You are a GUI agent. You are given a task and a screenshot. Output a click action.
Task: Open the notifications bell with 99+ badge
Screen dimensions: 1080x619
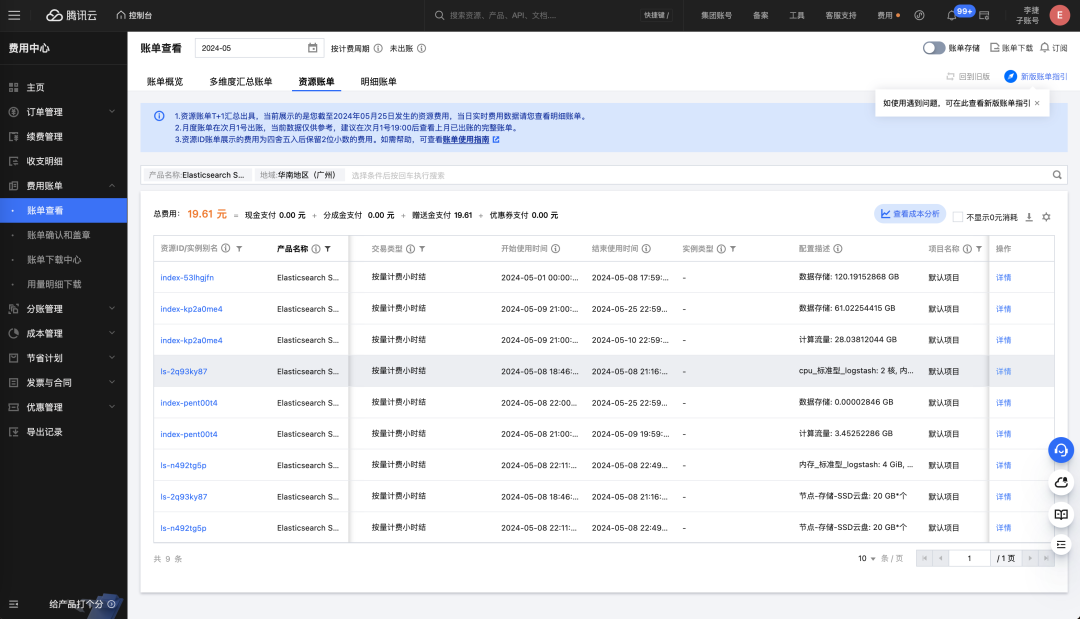click(952, 15)
